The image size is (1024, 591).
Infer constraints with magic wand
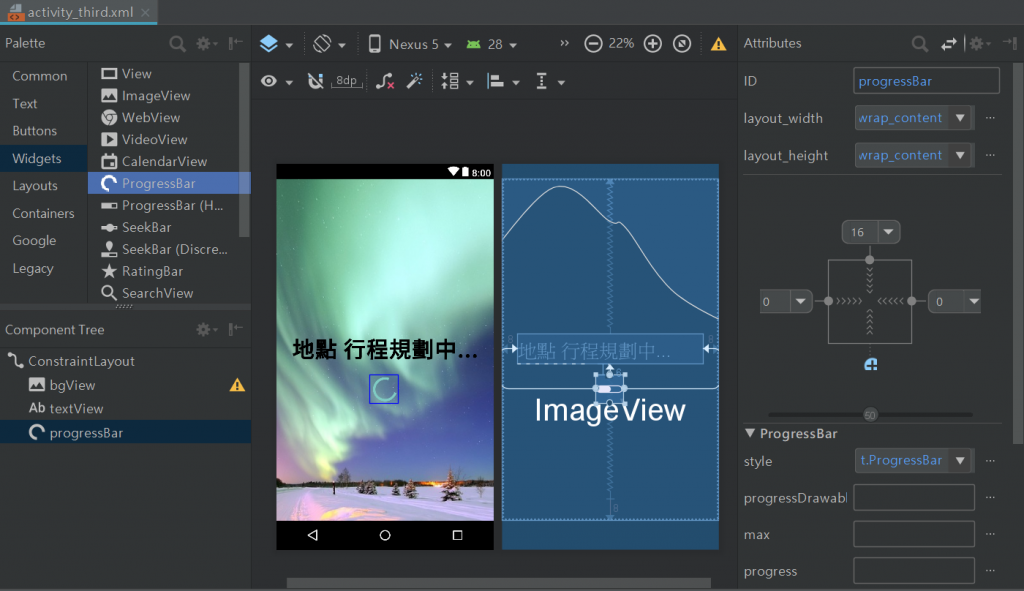[x=415, y=81]
